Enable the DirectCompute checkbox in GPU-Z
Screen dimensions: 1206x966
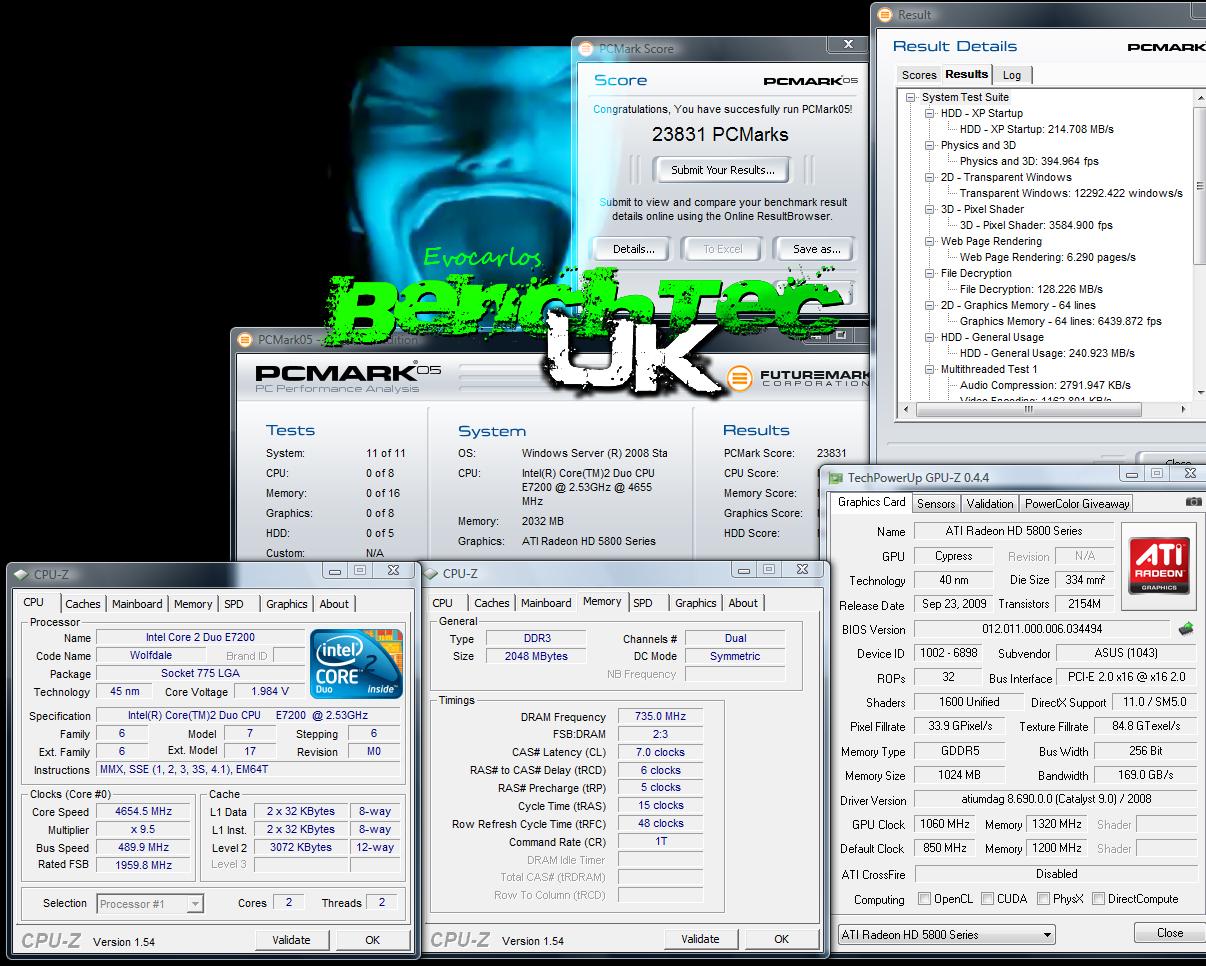(x=1097, y=899)
